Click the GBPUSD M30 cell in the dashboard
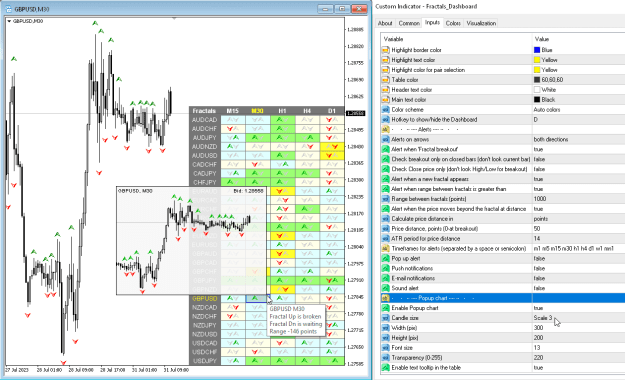Image resolution: width=625 pixels, height=380 pixels. point(257,298)
